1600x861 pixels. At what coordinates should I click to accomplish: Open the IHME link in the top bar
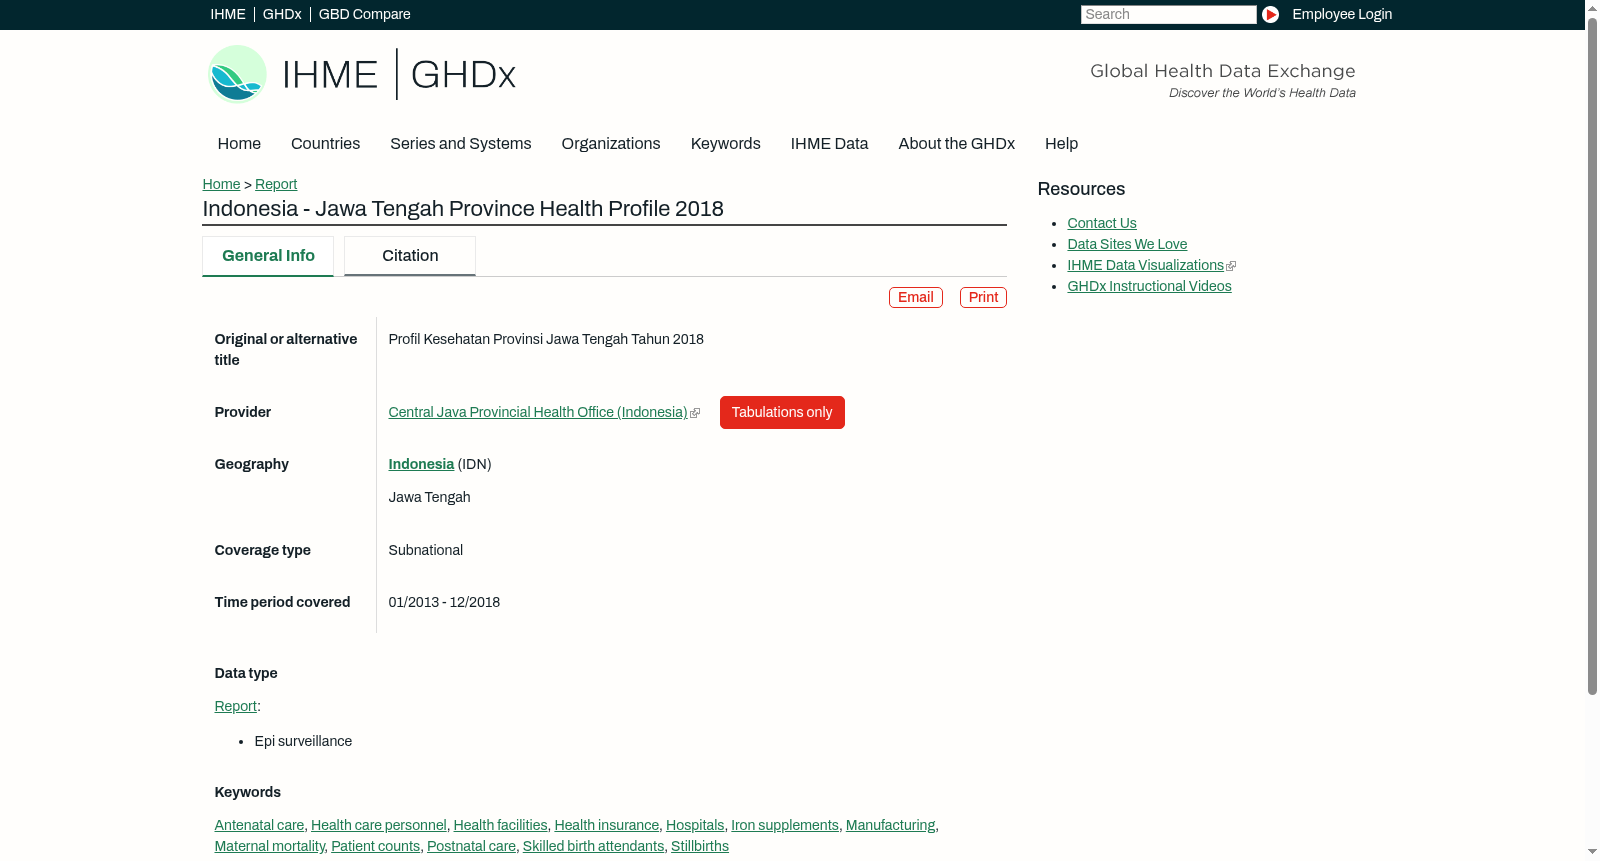click(x=228, y=14)
